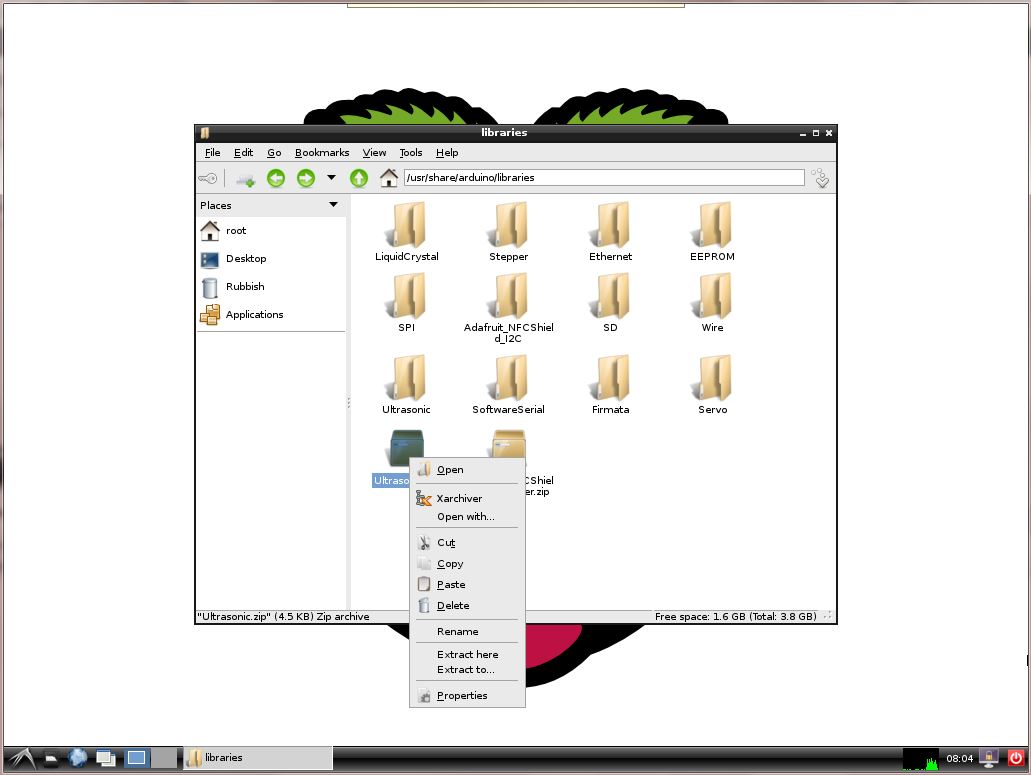
Task: Select the Adafruit_NFCShield_I2C folder
Action: [x=508, y=308]
